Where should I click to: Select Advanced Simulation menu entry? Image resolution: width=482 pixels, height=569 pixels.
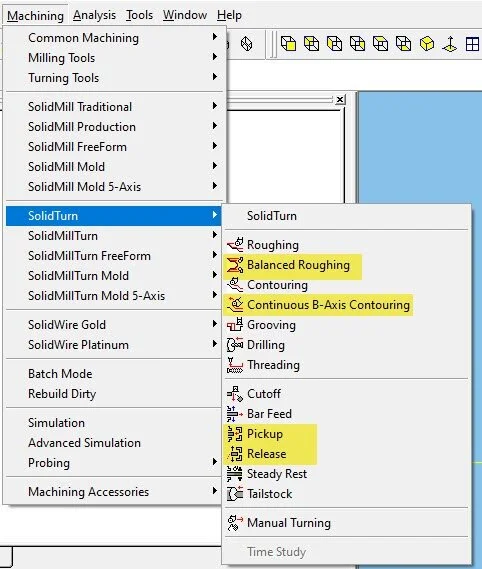(x=84, y=443)
